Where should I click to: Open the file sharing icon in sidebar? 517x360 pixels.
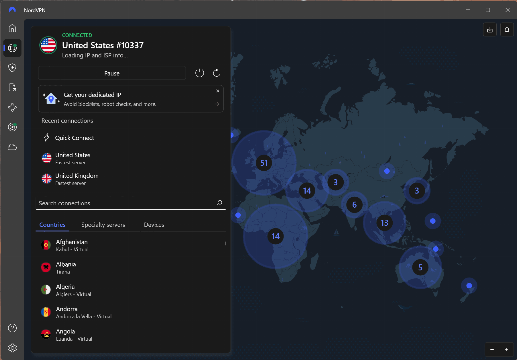tap(12, 88)
